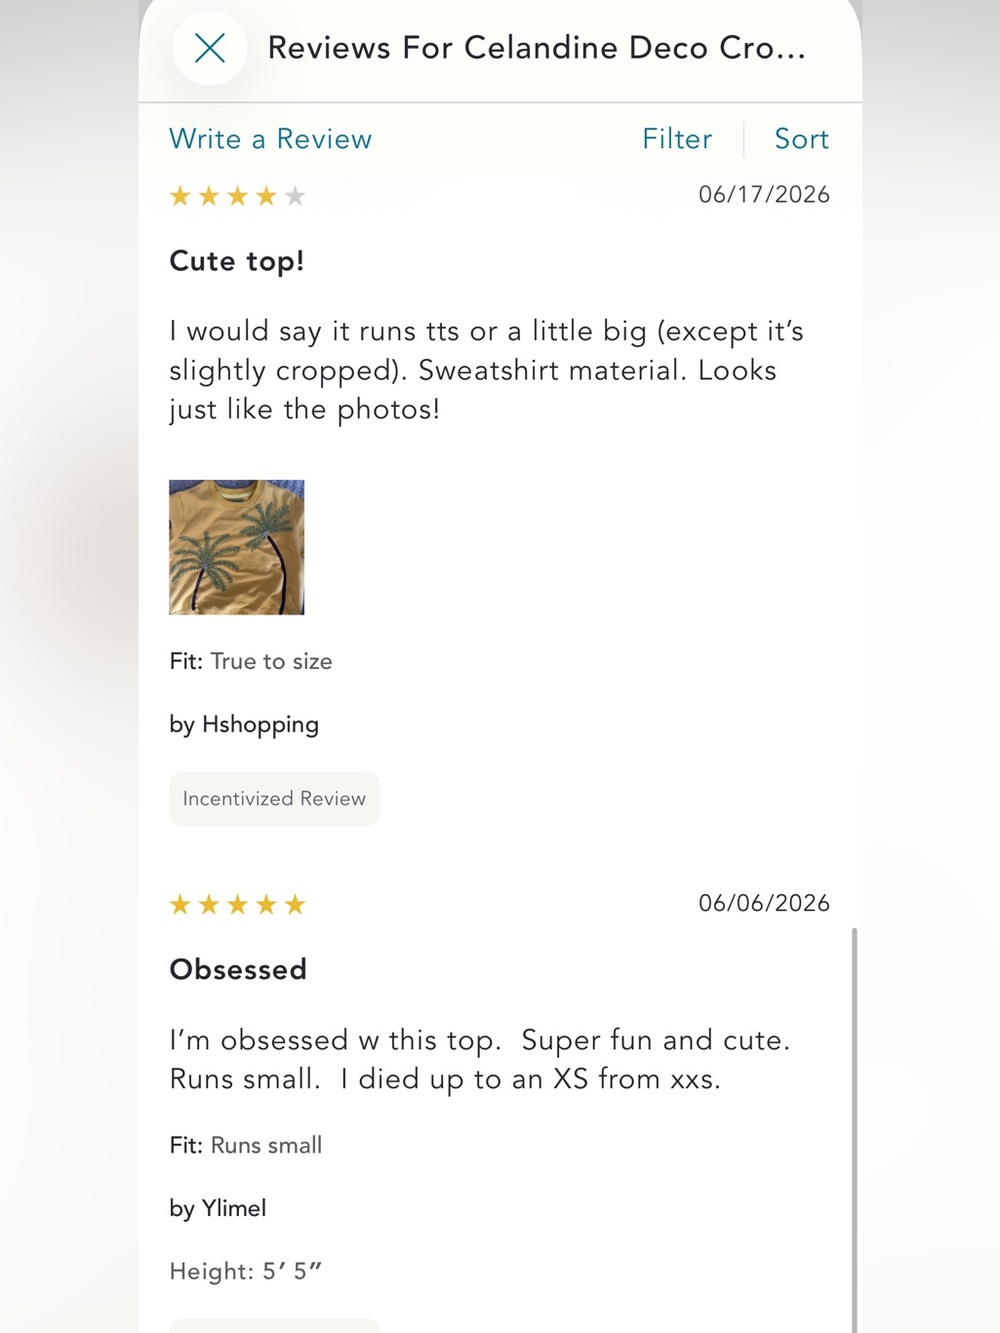1000x1333 pixels.
Task: Close the reviews panel with X icon
Action: pos(209,48)
